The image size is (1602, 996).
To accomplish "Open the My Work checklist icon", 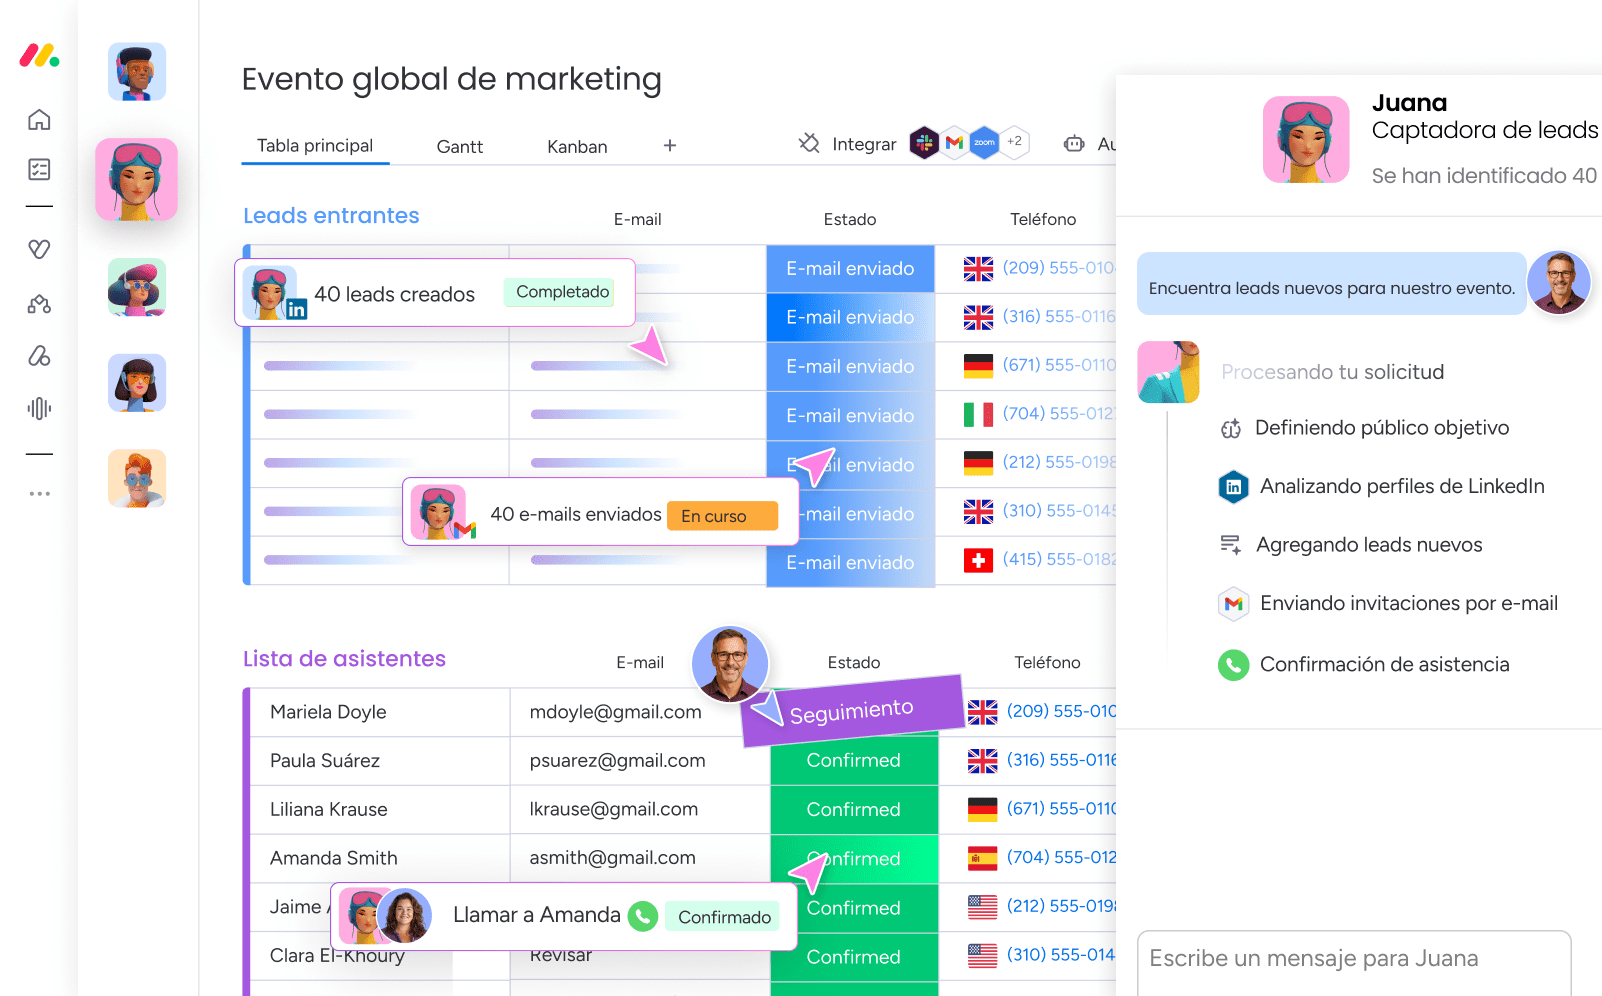I will 39,169.
